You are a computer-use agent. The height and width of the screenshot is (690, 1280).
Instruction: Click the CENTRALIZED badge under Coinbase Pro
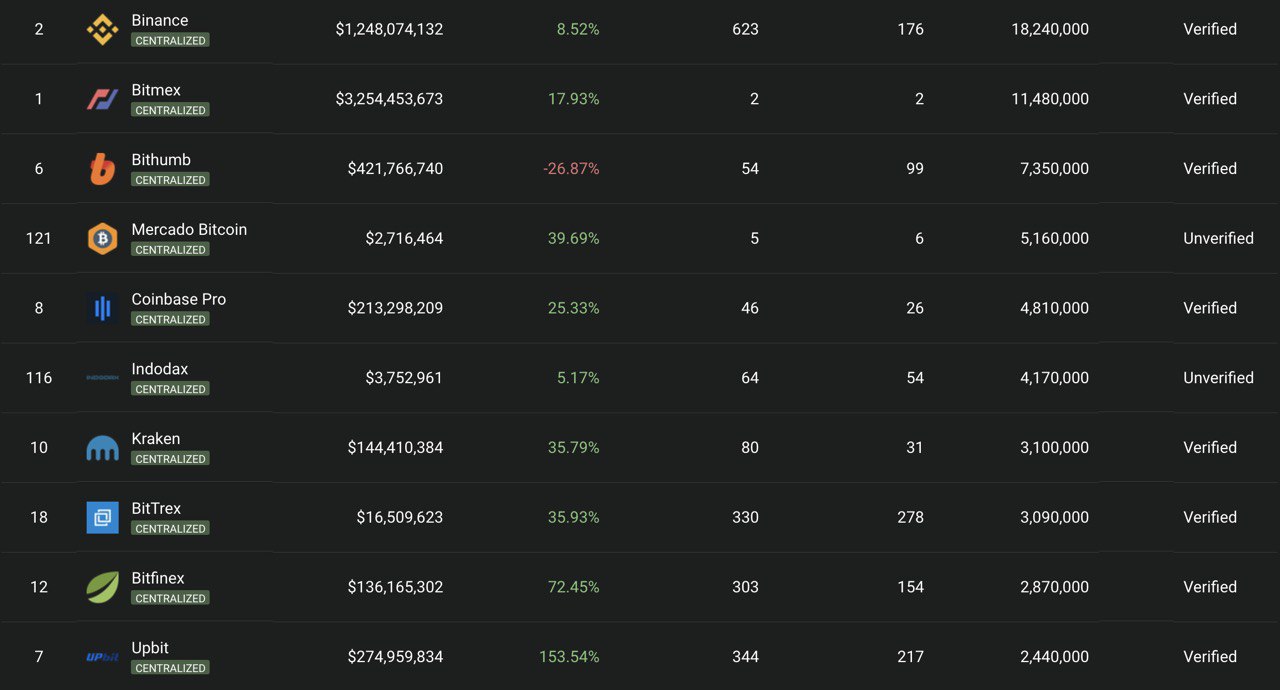point(170,319)
